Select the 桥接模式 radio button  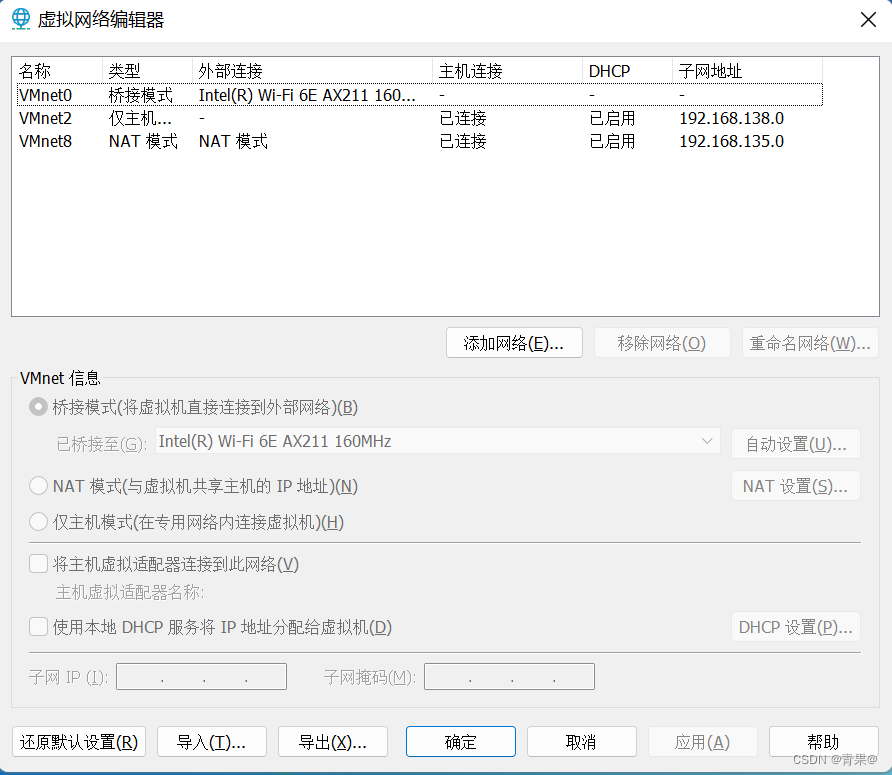(x=38, y=407)
